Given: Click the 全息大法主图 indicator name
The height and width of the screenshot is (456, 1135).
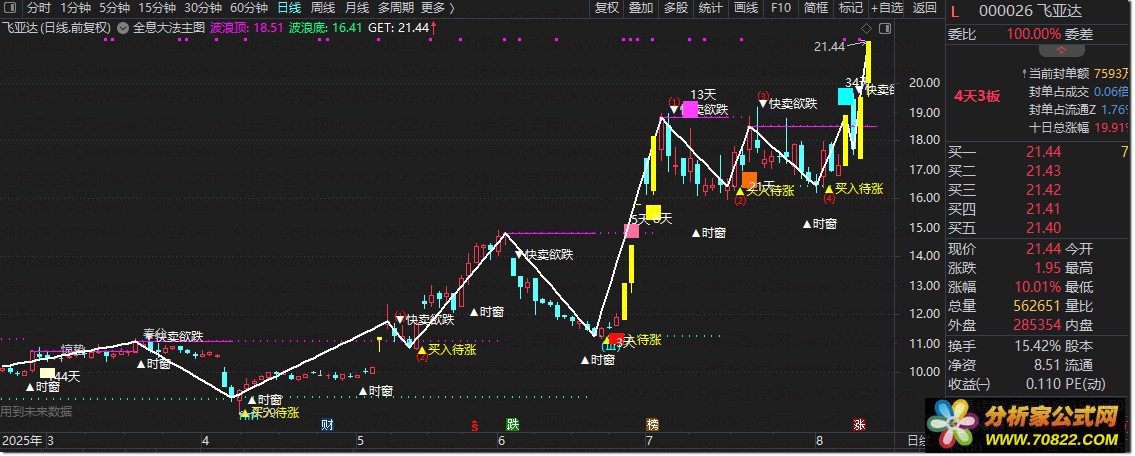Looking at the screenshot, I should [169, 28].
